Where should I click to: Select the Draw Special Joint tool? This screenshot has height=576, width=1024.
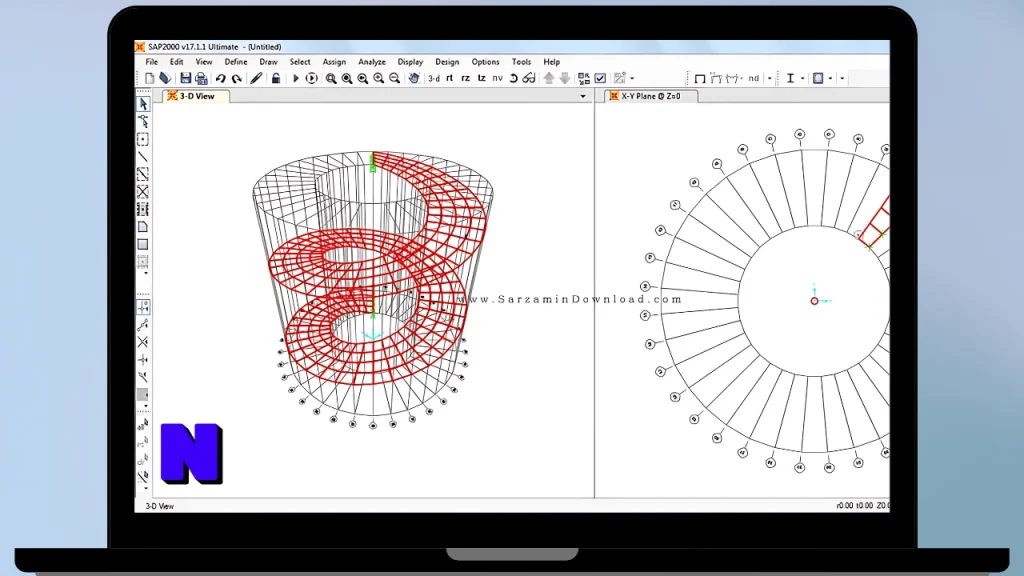tap(143, 139)
